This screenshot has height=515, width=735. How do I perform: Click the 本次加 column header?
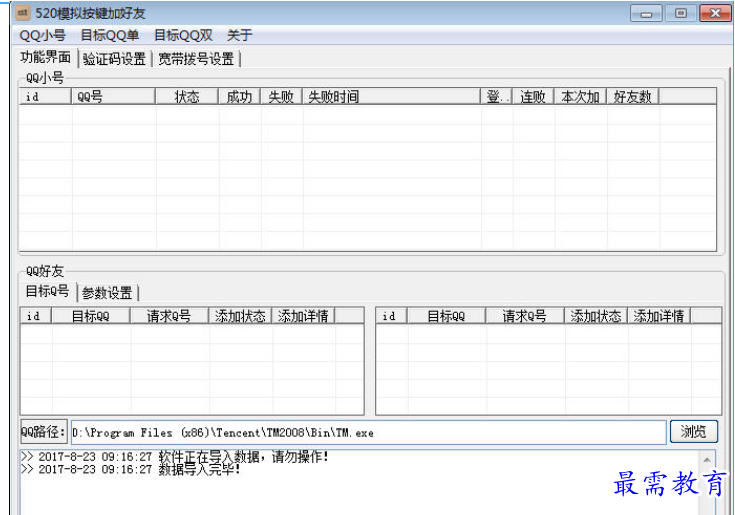click(581, 97)
